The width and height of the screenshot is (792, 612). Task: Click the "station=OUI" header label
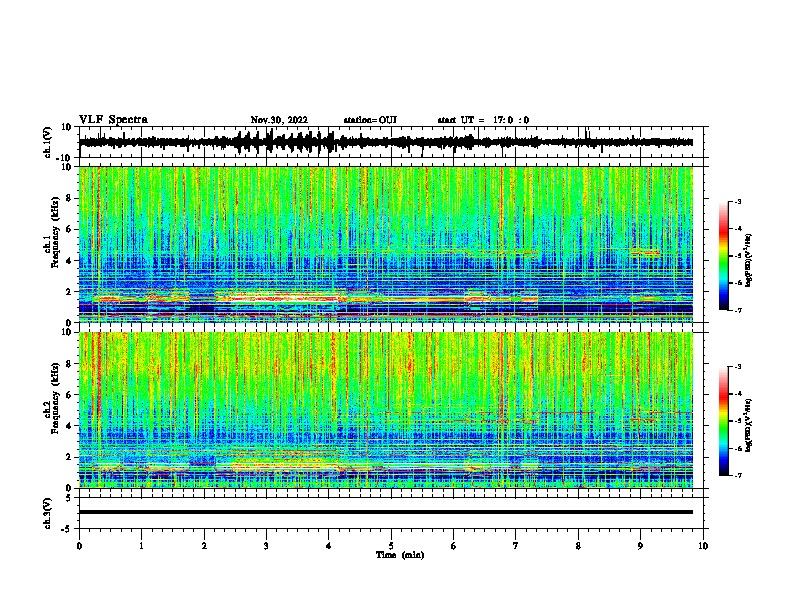coord(370,120)
